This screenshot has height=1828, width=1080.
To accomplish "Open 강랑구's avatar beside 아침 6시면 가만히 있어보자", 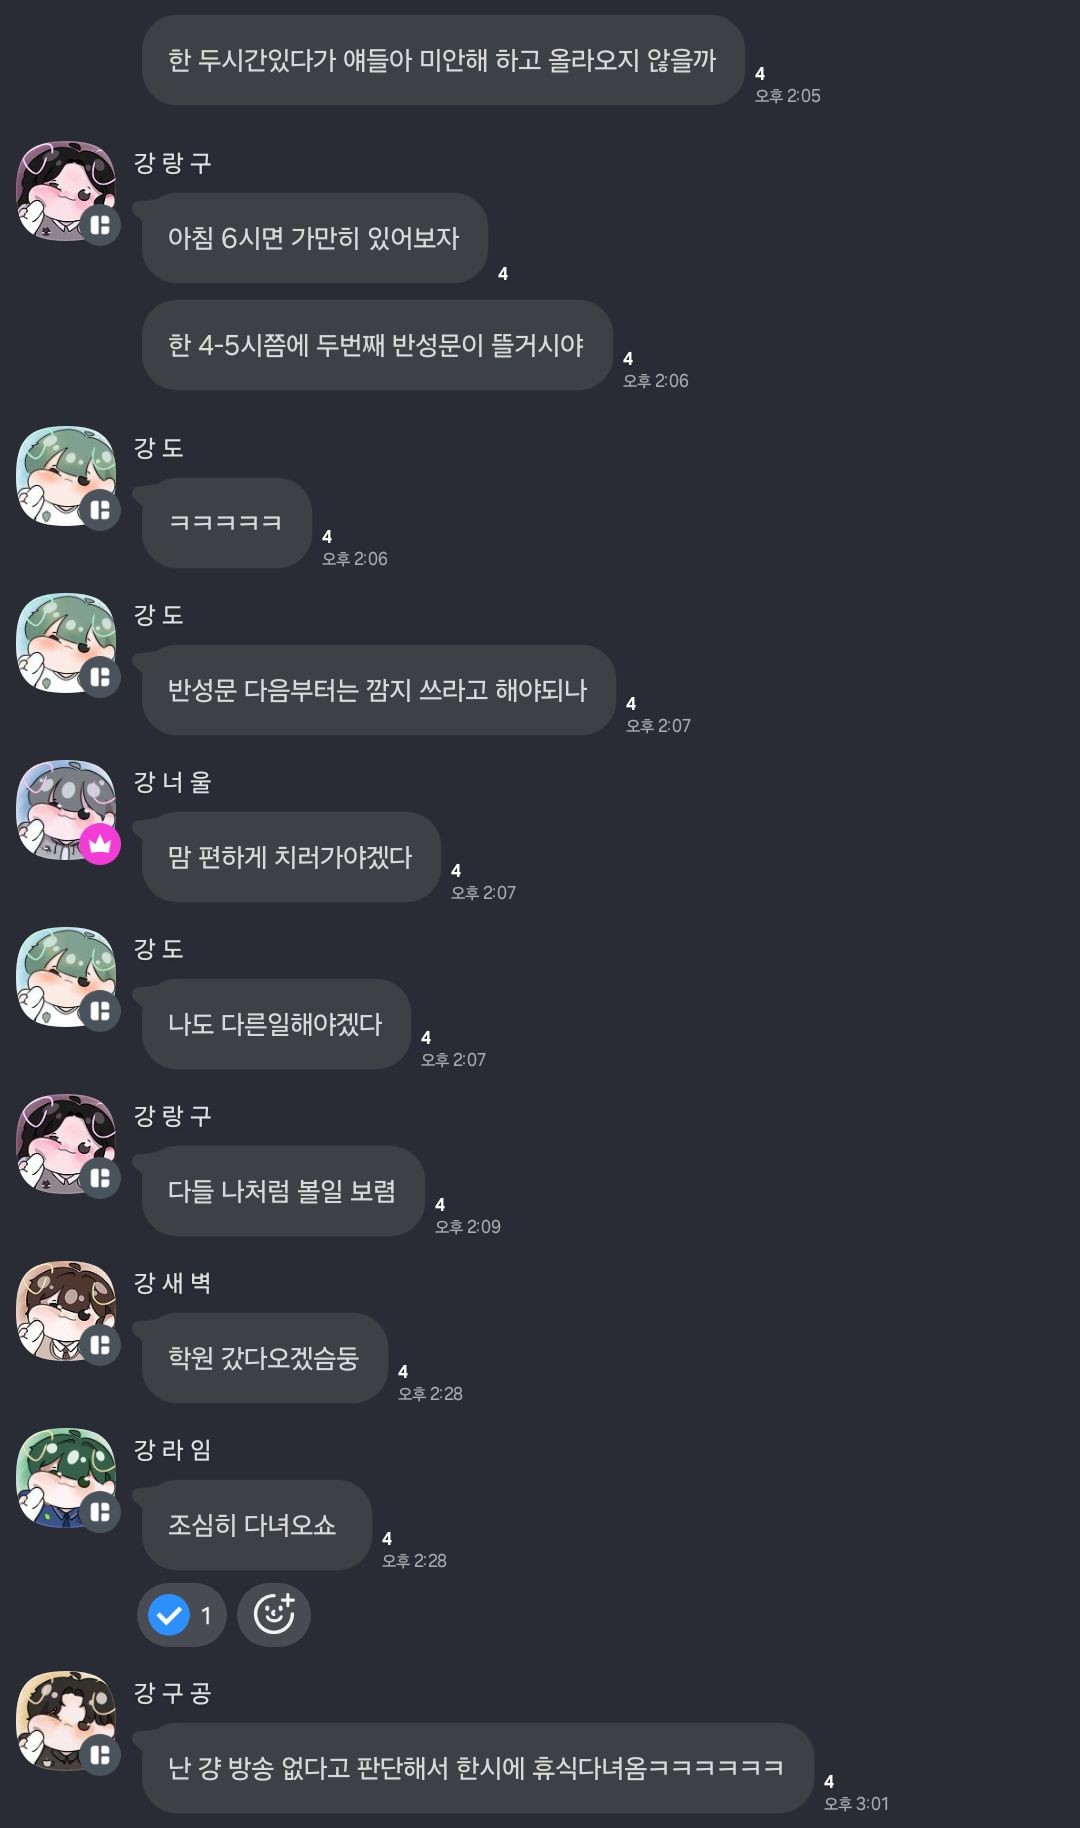I will (x=66, y=191).
